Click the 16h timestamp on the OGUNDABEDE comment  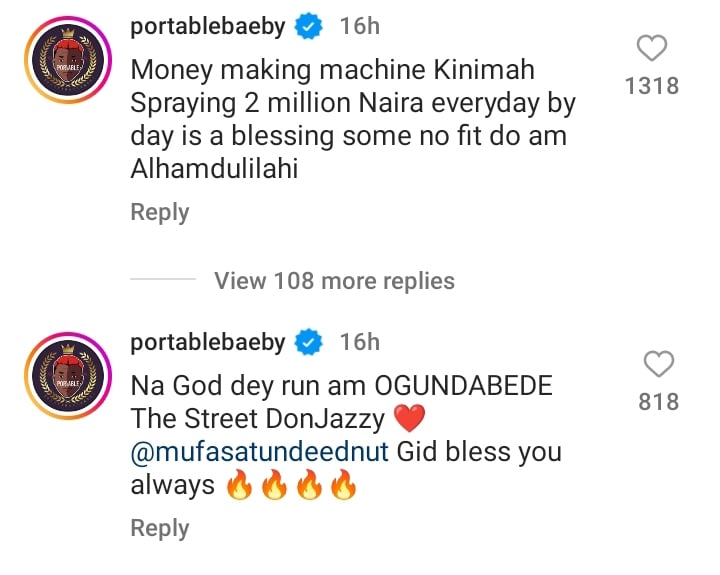coord(359,343)
